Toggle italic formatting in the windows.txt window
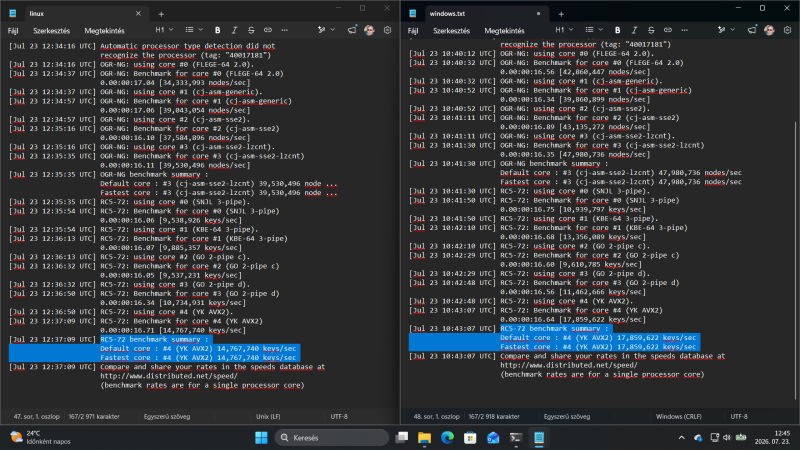This screenshot has width=800, height=450. (634, 30)
